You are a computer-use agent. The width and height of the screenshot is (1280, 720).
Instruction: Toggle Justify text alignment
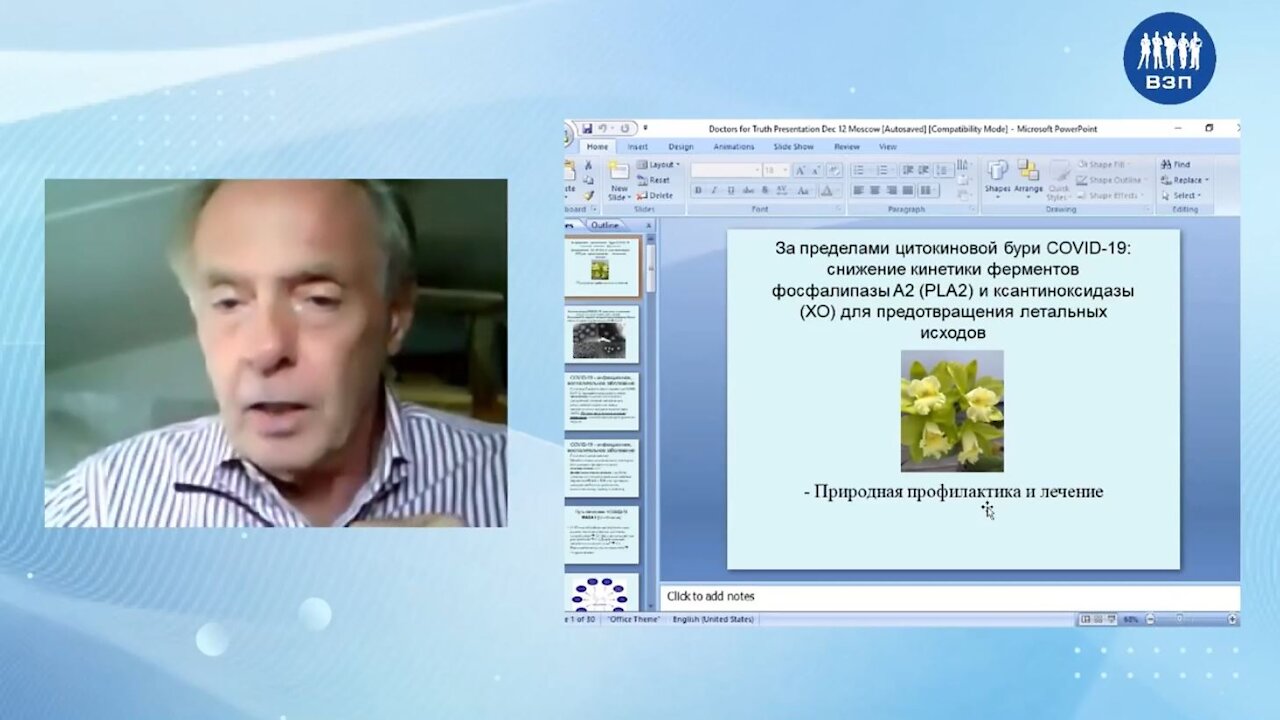pos(908,190)
